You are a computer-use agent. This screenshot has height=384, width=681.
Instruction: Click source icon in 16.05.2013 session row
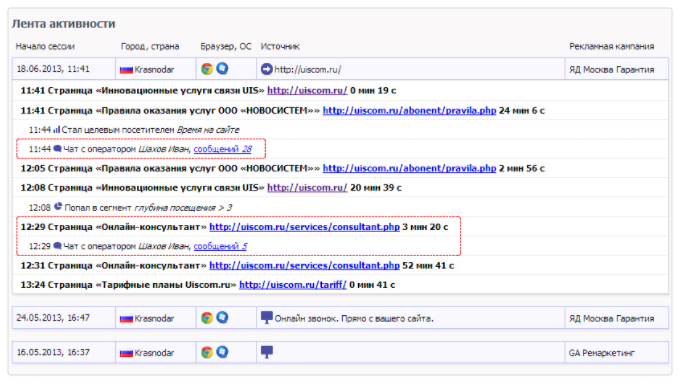click(267, 352)
